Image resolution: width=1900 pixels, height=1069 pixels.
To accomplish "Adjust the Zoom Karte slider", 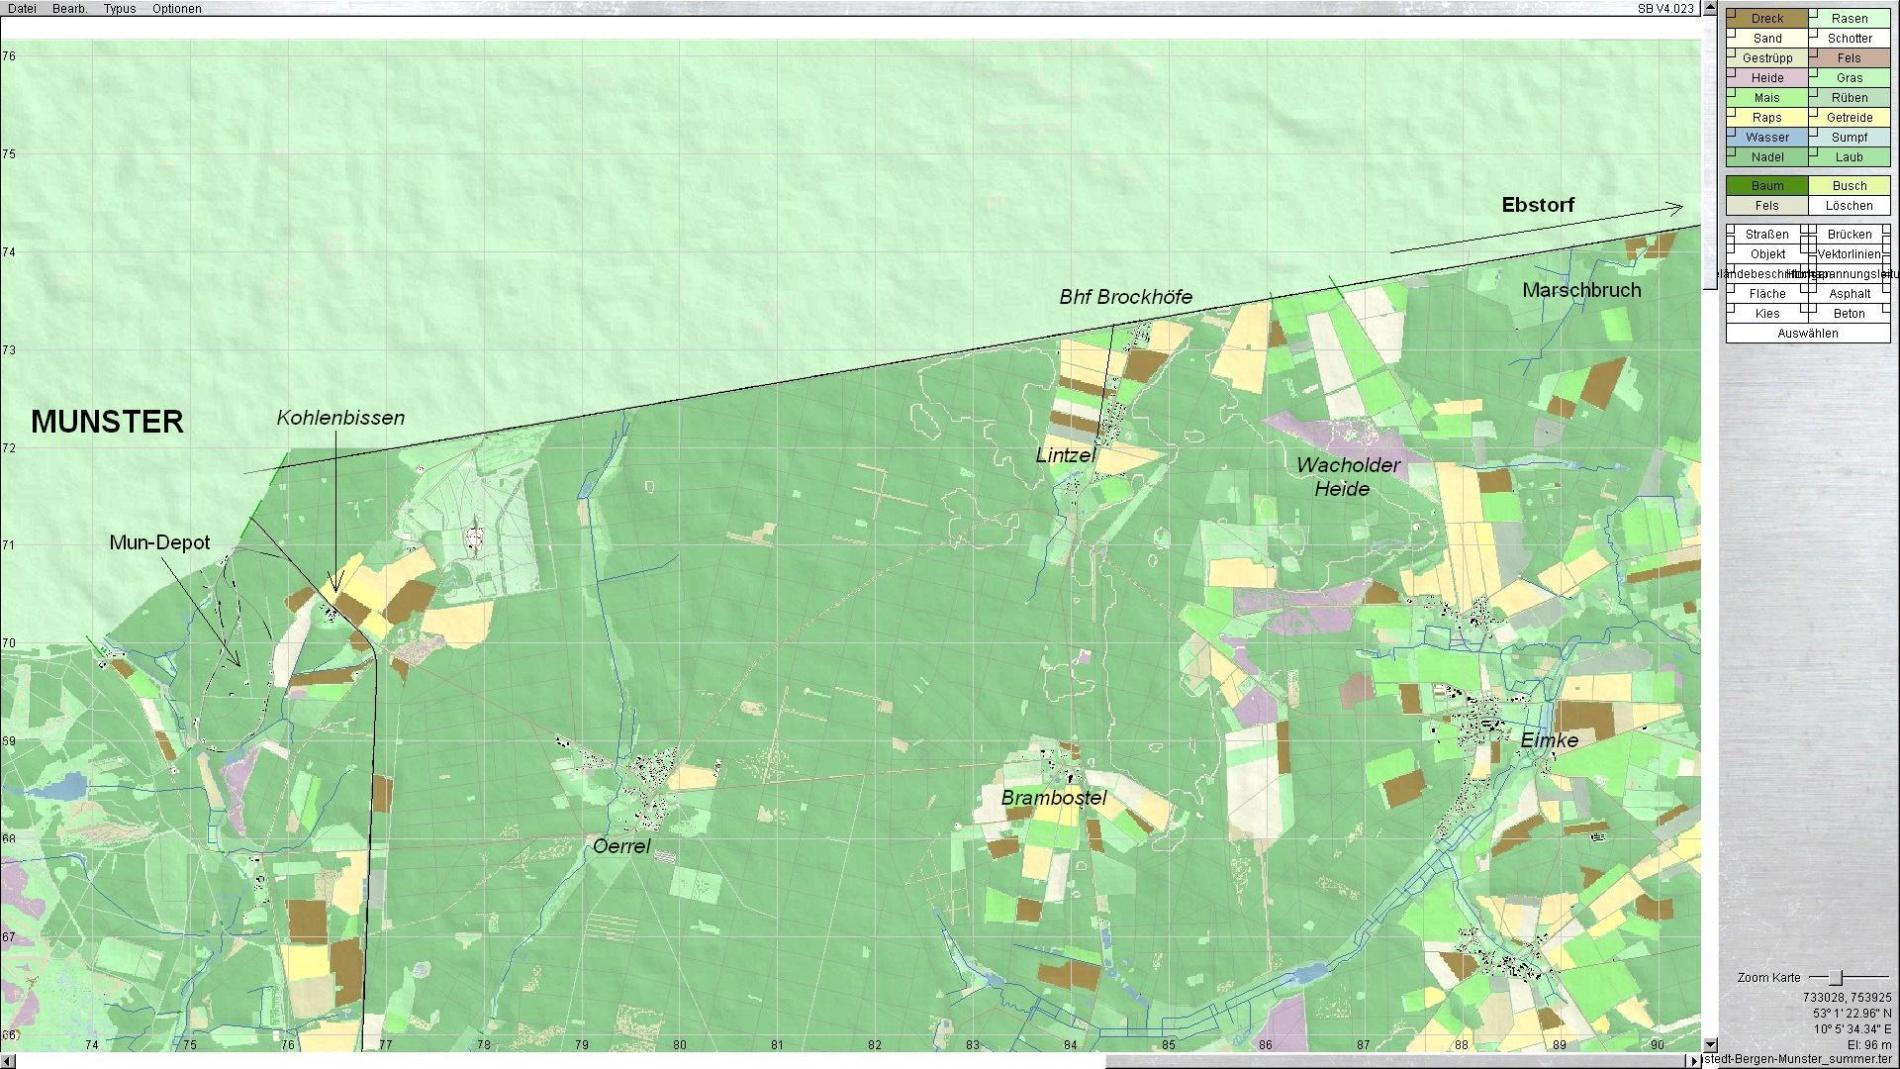I will tap(1836, 977).
